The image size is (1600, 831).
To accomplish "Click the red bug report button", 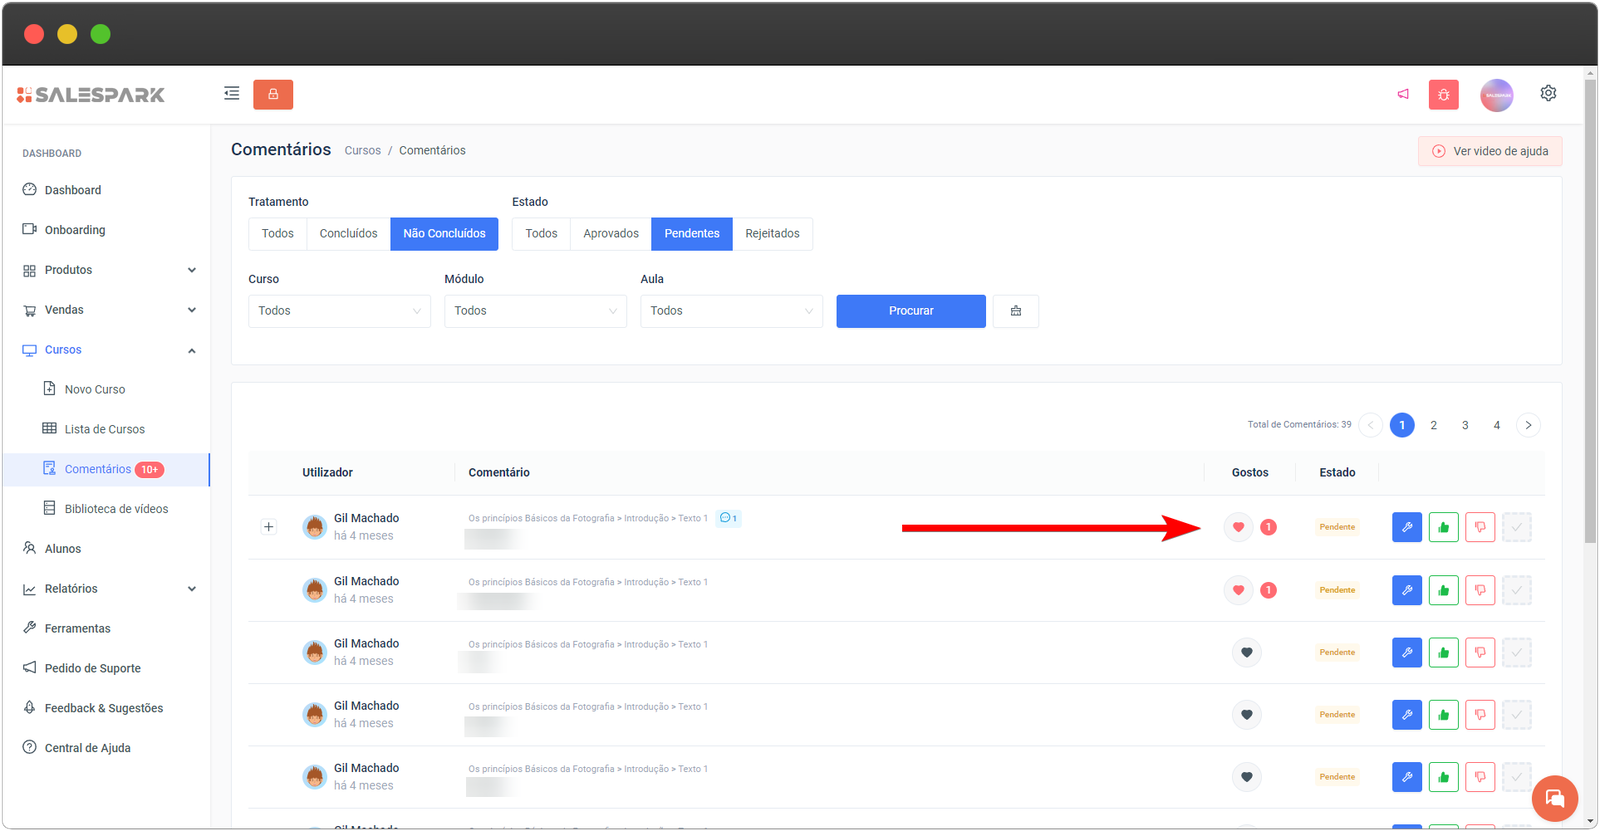I will click(x=1443, y=95).
